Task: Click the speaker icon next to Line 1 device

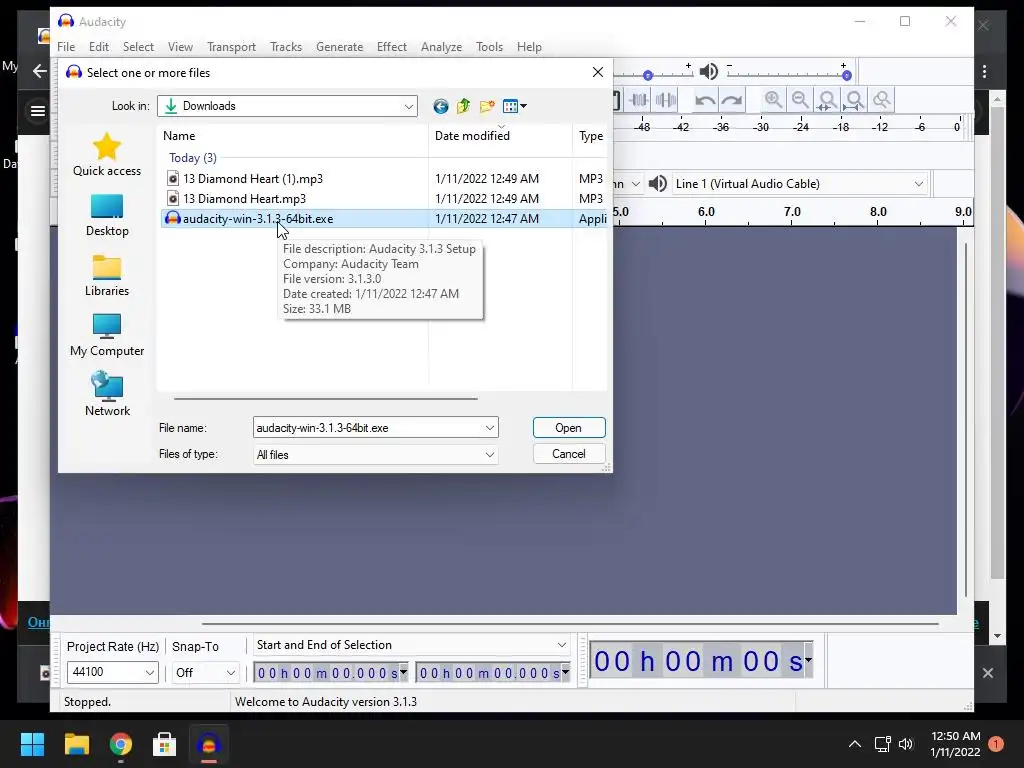Action: coord(658,184)
